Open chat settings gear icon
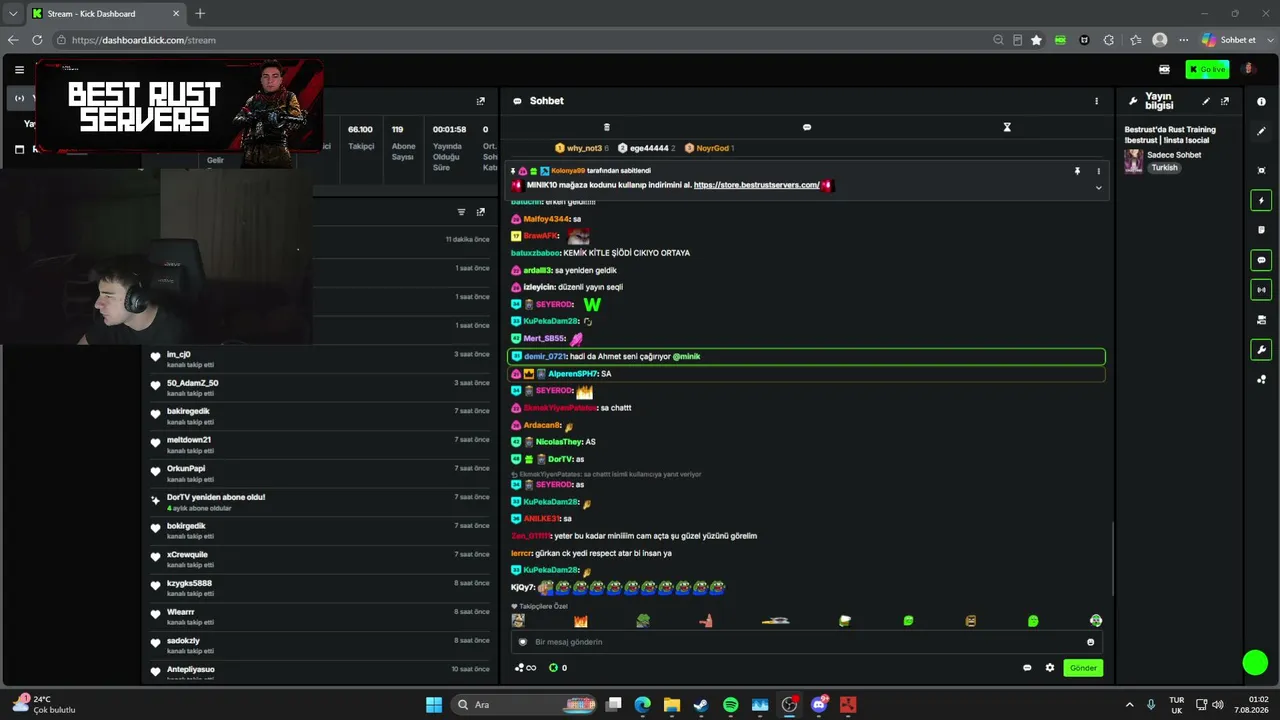The height and width of the screenshot is (720, 1280). pyautogui.click(x=1050, y=668)
